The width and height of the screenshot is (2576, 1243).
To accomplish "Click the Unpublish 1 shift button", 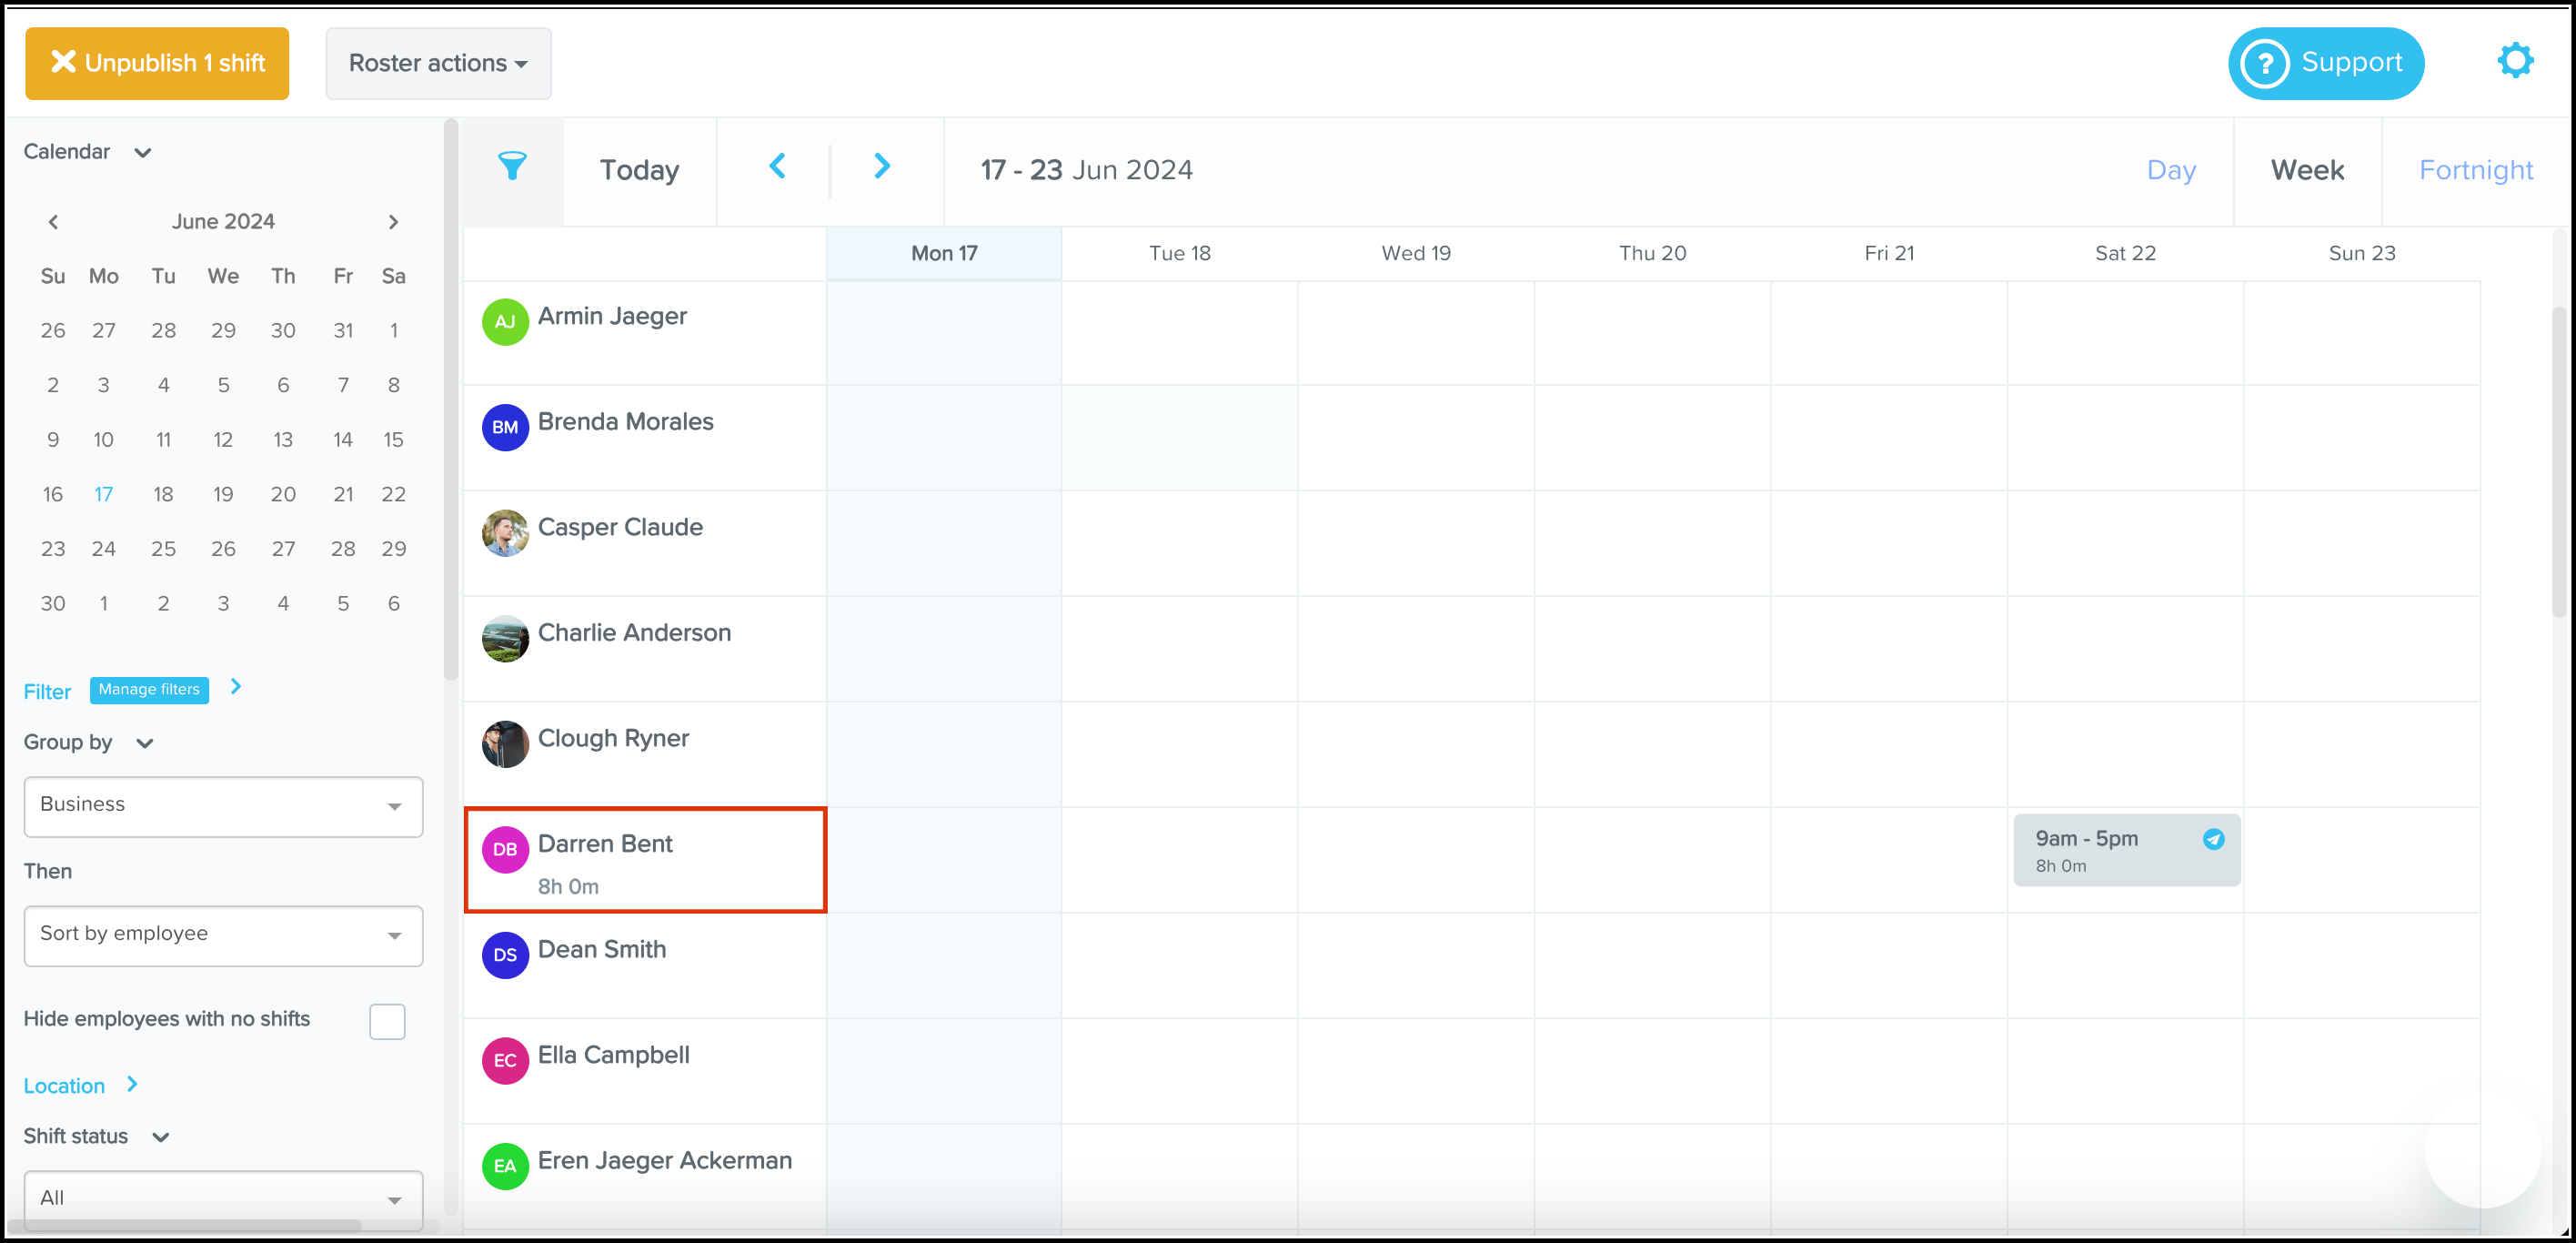I will pos(157,63).
